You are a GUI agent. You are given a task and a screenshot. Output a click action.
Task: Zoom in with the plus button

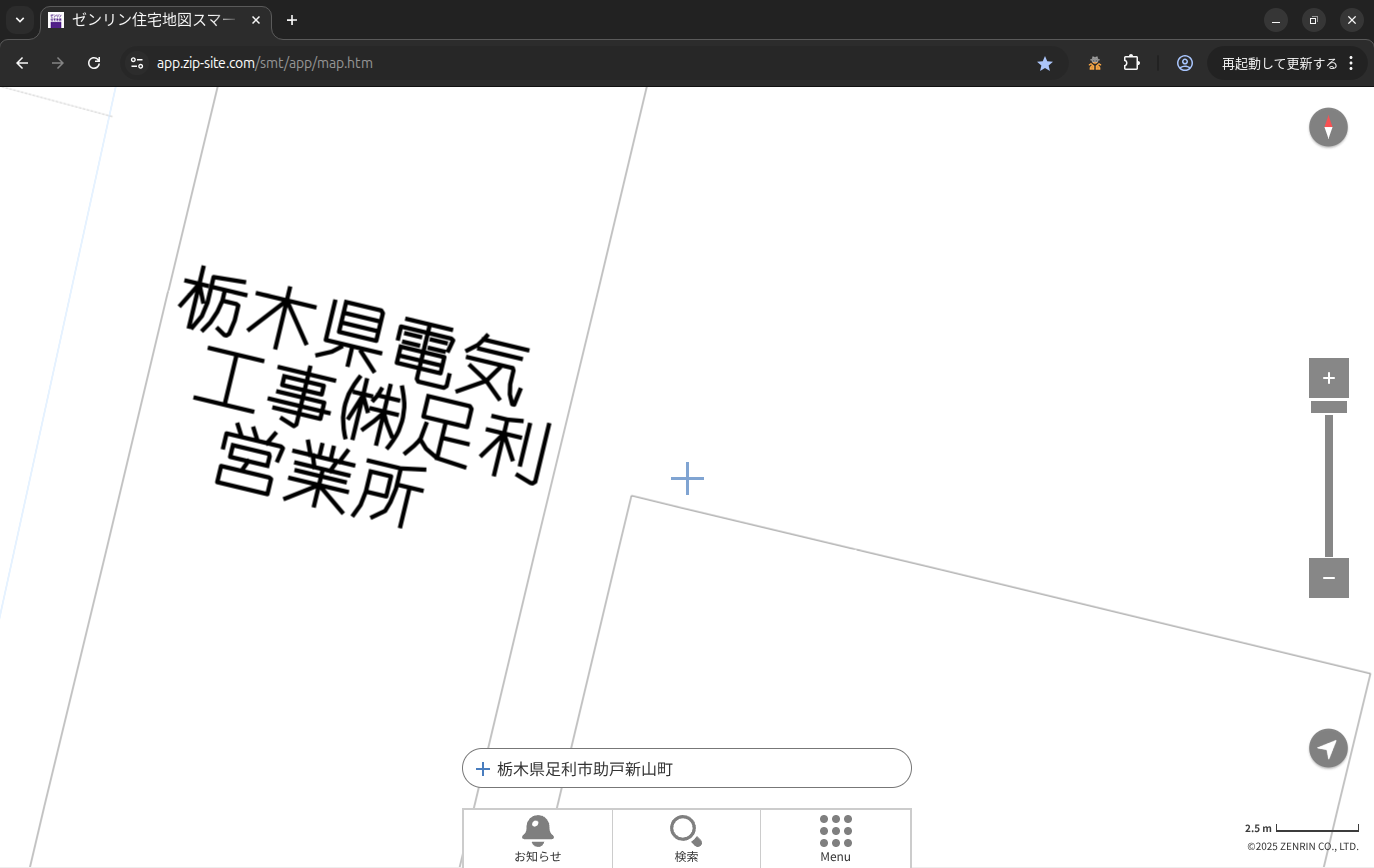coord(1328,378)
